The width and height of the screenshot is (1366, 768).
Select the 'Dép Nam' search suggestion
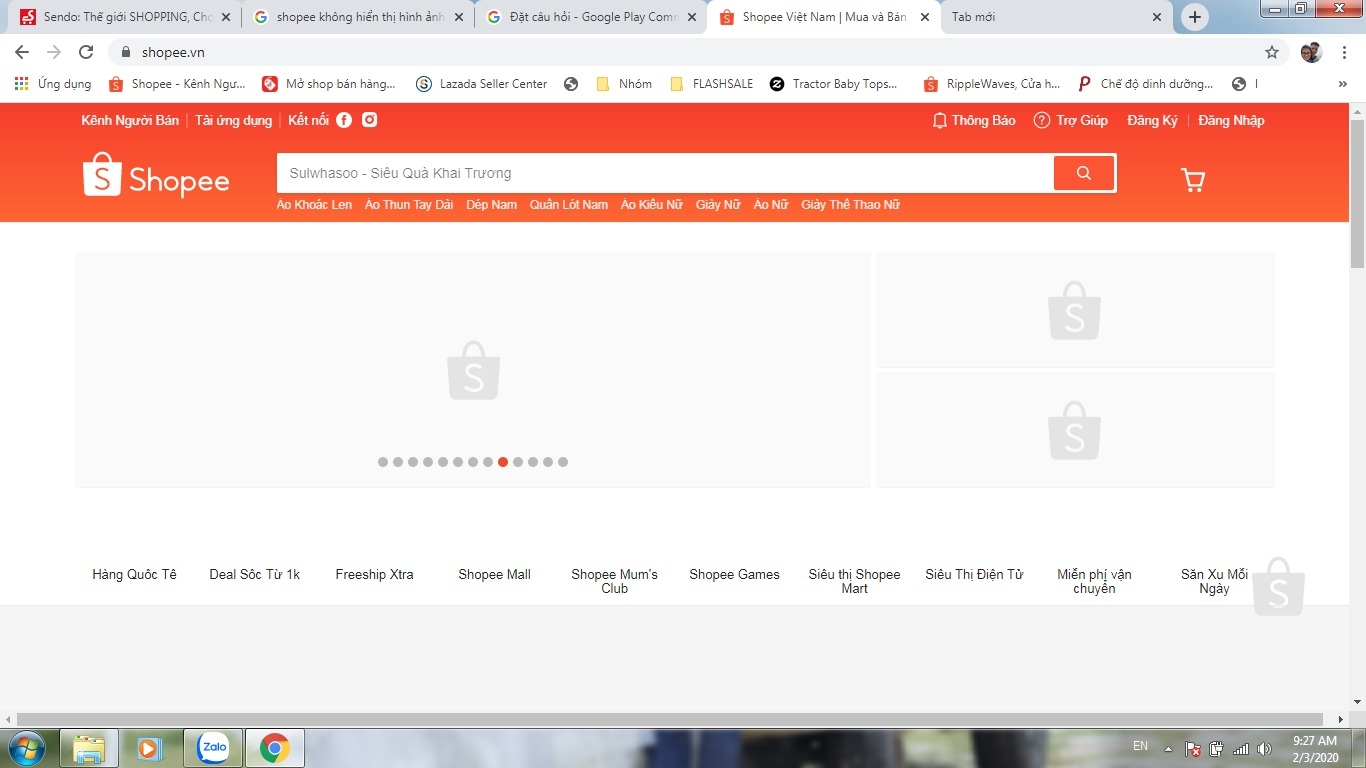click(492, 204)
